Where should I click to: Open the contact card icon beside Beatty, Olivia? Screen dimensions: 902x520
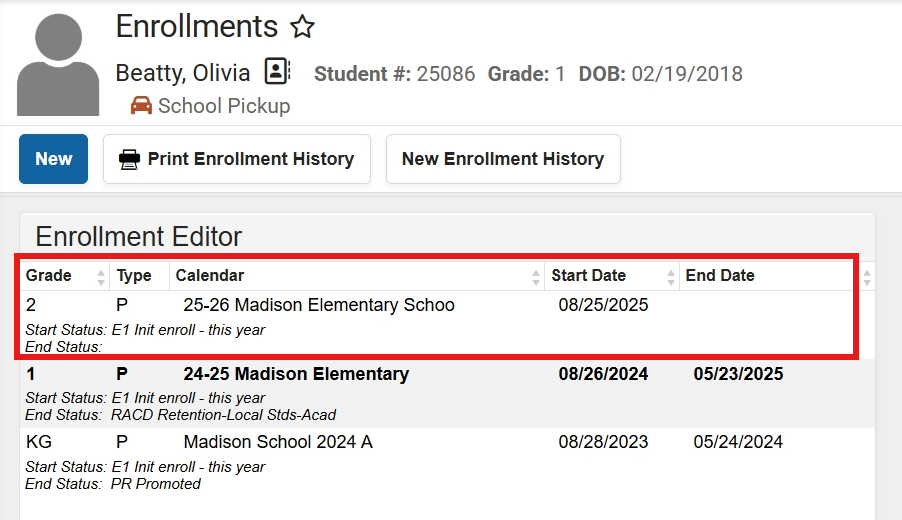pyautogui.click(x=277, y=72)
